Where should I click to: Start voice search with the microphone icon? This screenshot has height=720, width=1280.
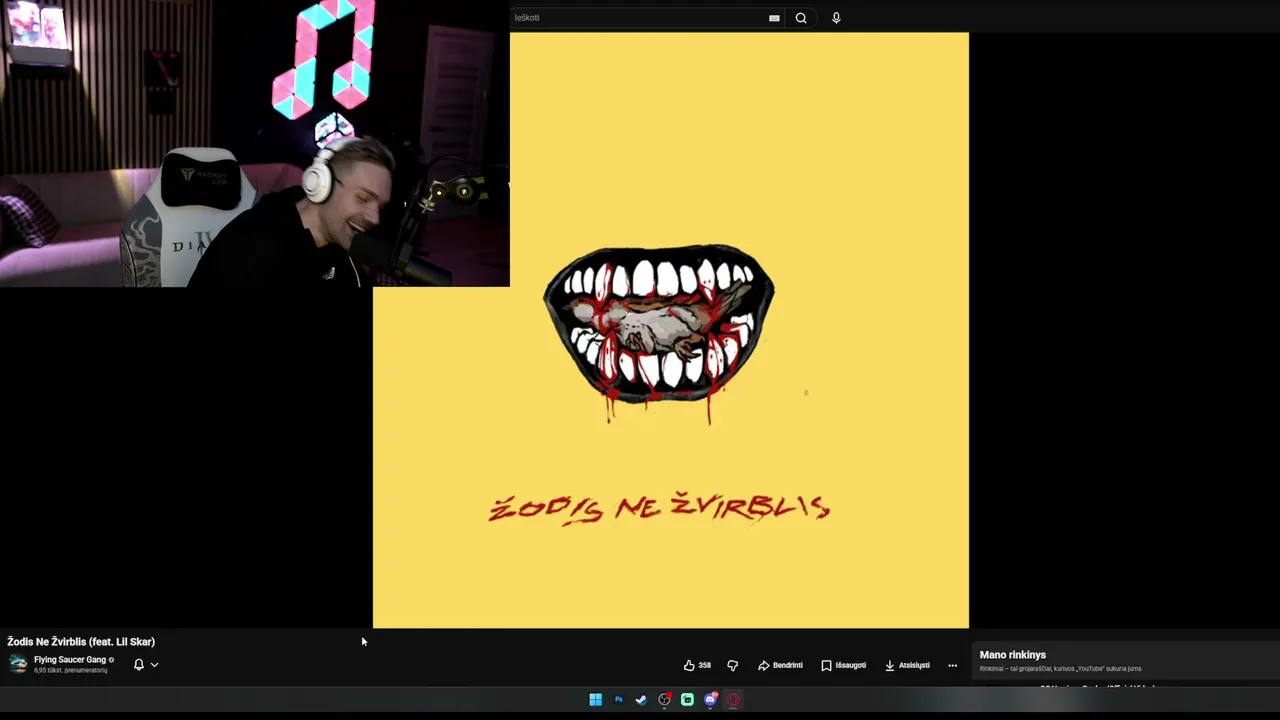pyautogui.click(x=836, y=18)
